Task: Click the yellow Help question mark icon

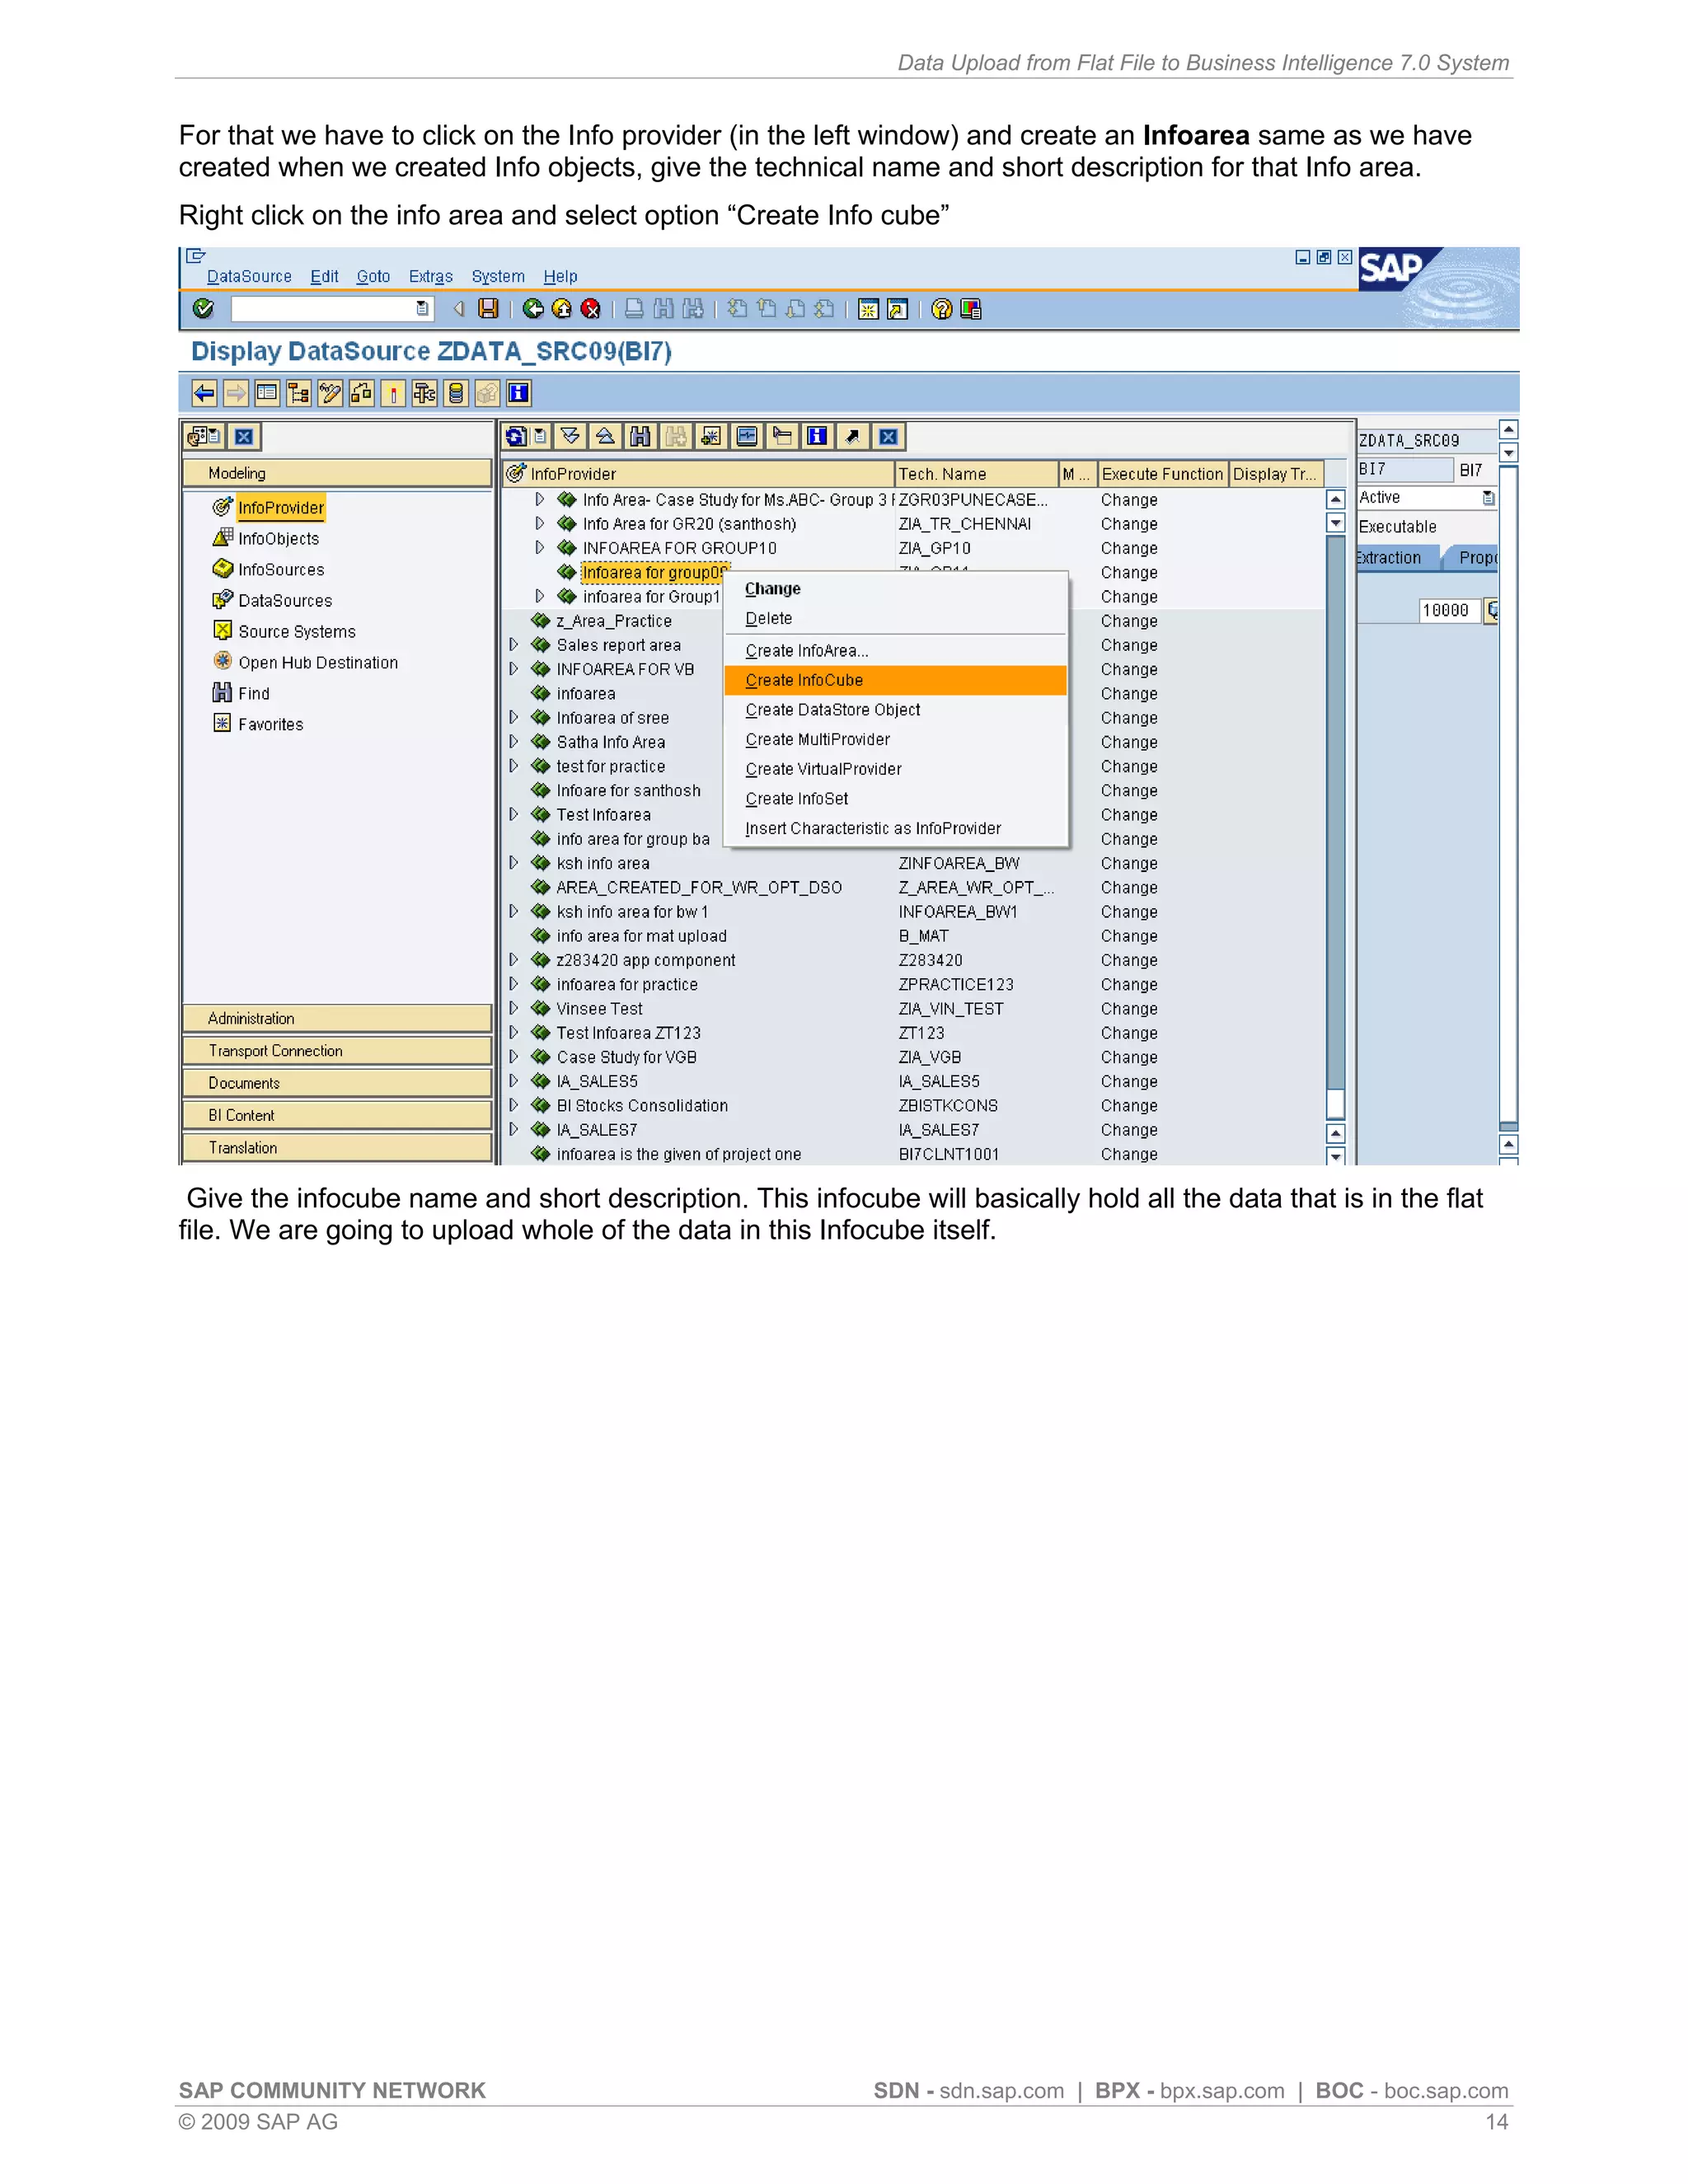Action: 941,309
